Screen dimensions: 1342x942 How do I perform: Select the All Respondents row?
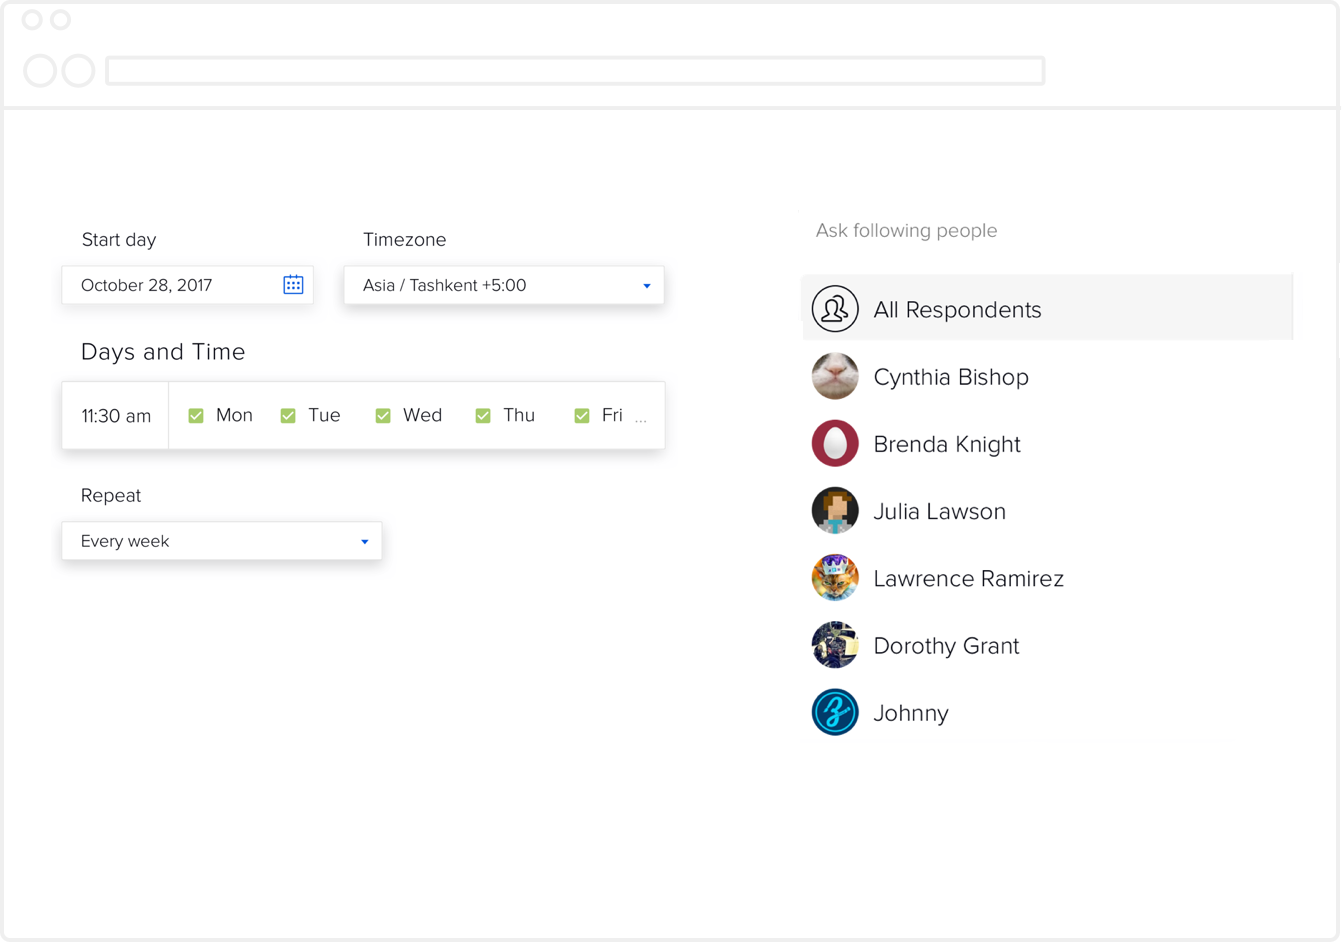(x=1047, y=309)
